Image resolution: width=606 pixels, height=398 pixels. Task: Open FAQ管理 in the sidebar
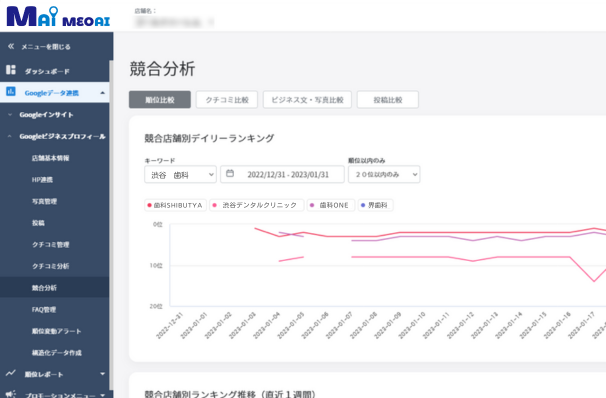point(44,310)
